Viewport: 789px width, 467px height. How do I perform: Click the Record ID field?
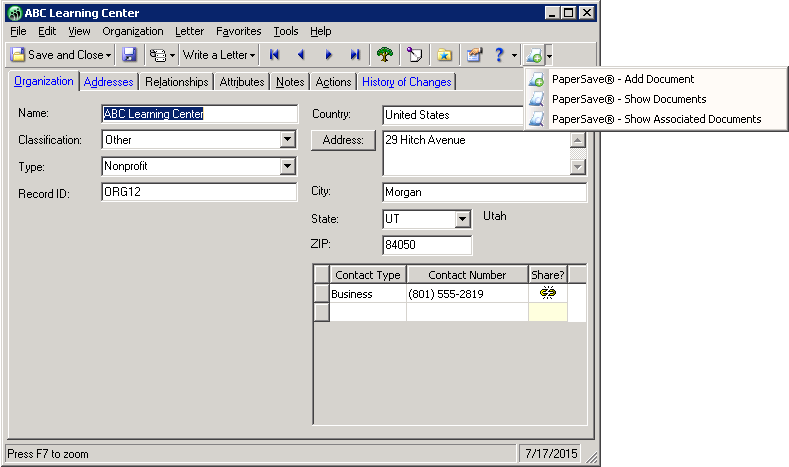click(199, 192)
